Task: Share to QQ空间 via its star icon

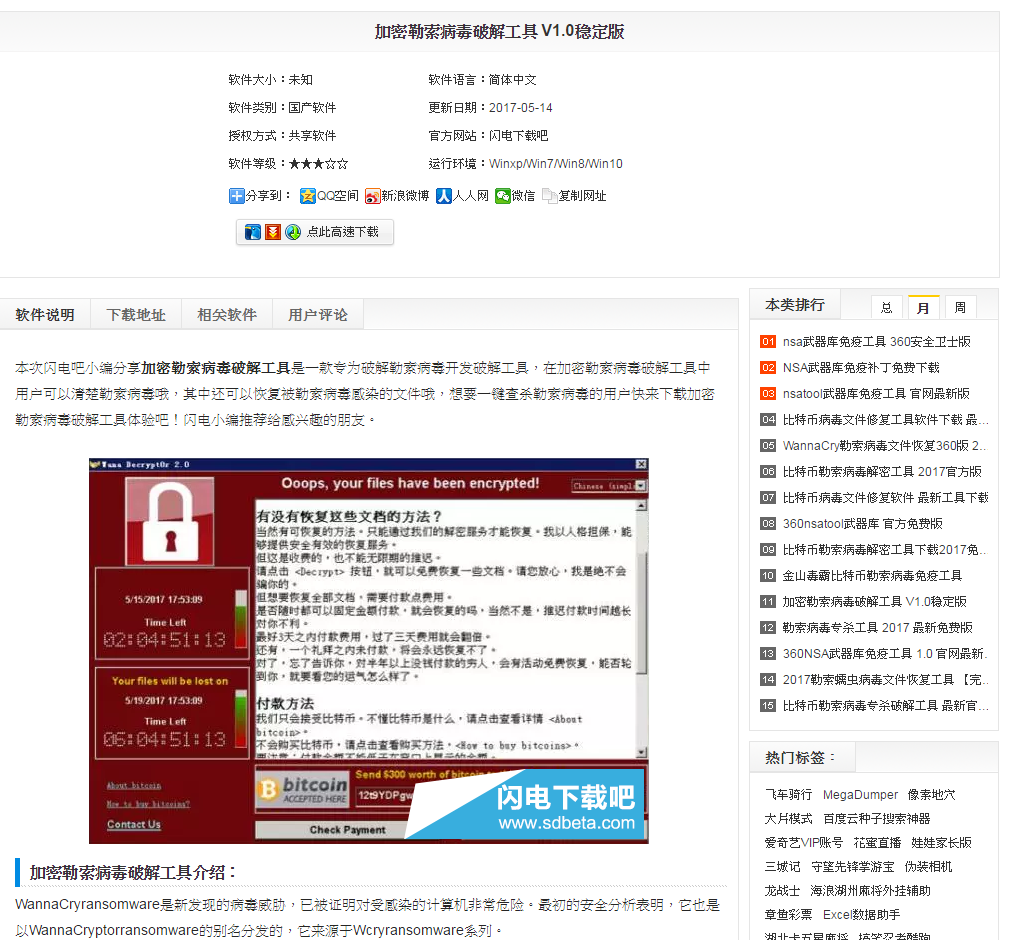Action: pos(307,196)
